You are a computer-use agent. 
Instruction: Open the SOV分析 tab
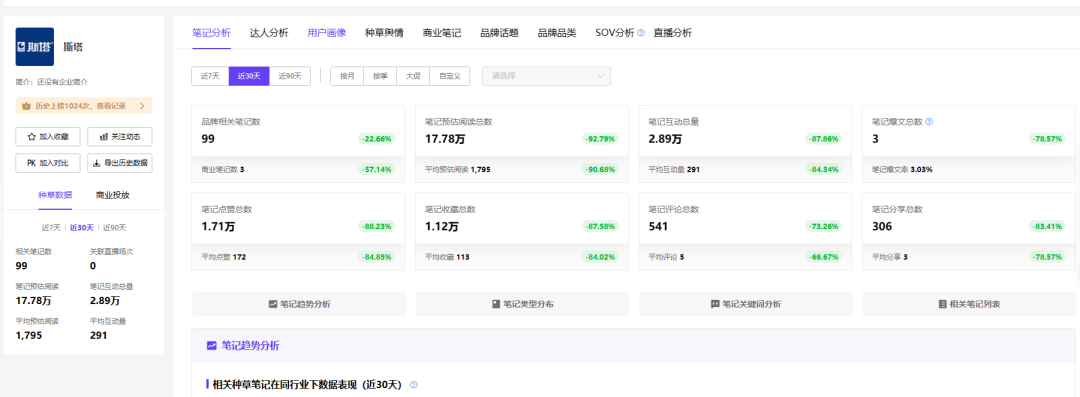click(614, 32)
